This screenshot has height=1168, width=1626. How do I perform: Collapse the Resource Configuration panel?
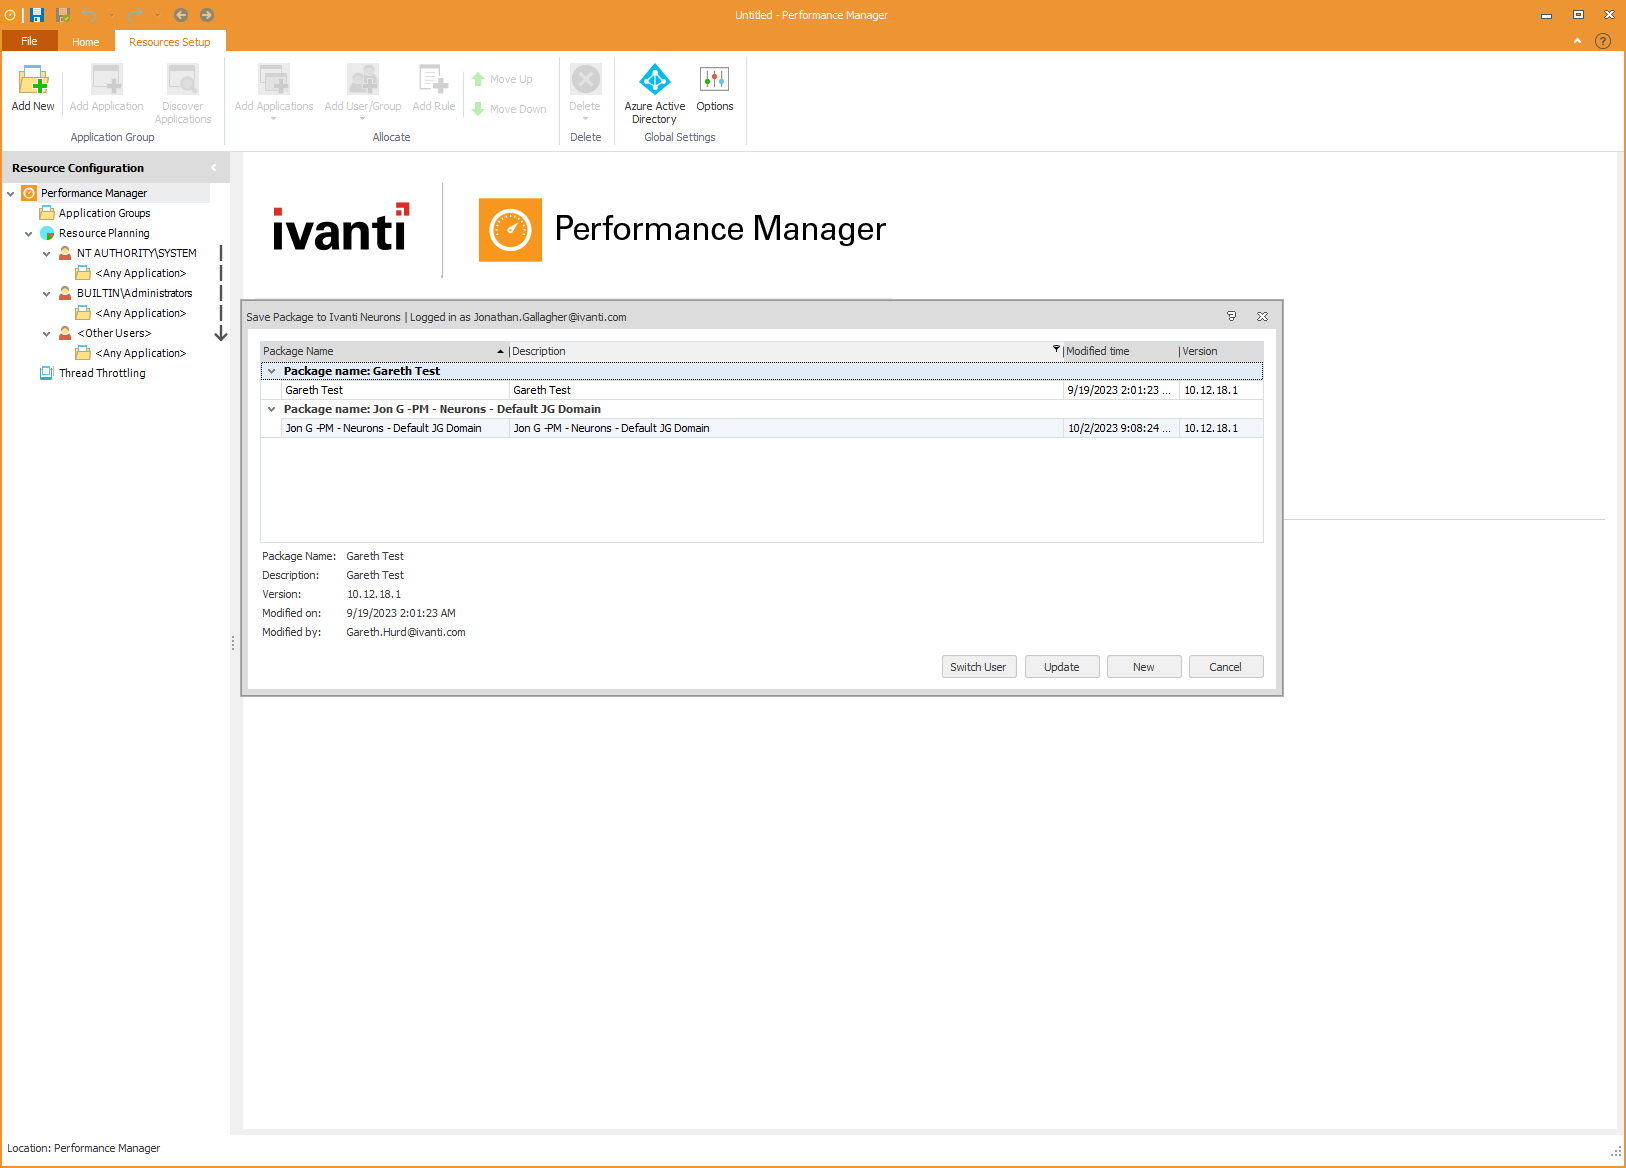(x=213, y=167)
